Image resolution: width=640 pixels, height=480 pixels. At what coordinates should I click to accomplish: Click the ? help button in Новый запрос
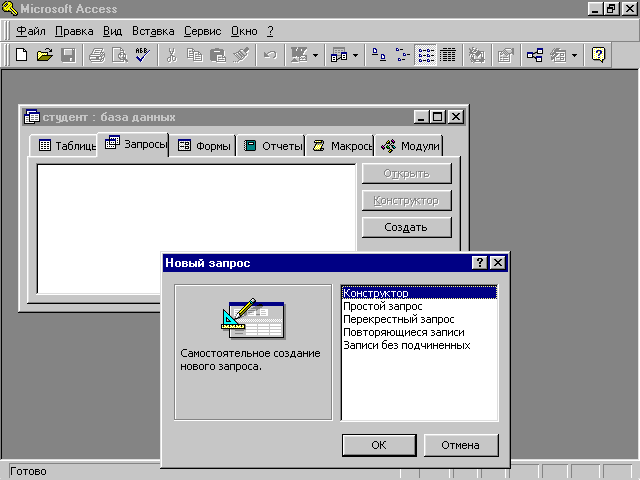tap(480, 262)
